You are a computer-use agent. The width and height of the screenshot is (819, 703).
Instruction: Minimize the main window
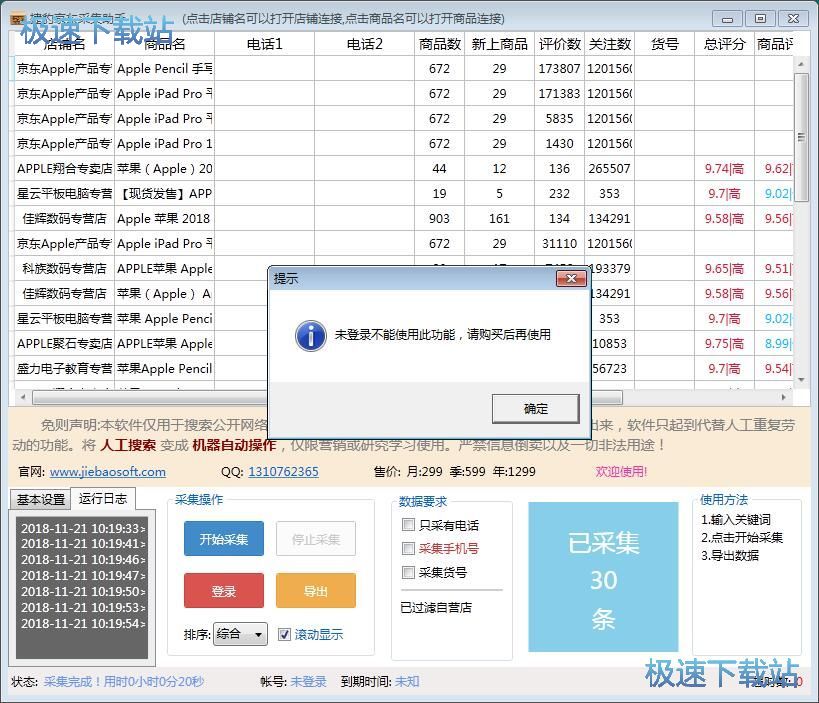(728, 19)
